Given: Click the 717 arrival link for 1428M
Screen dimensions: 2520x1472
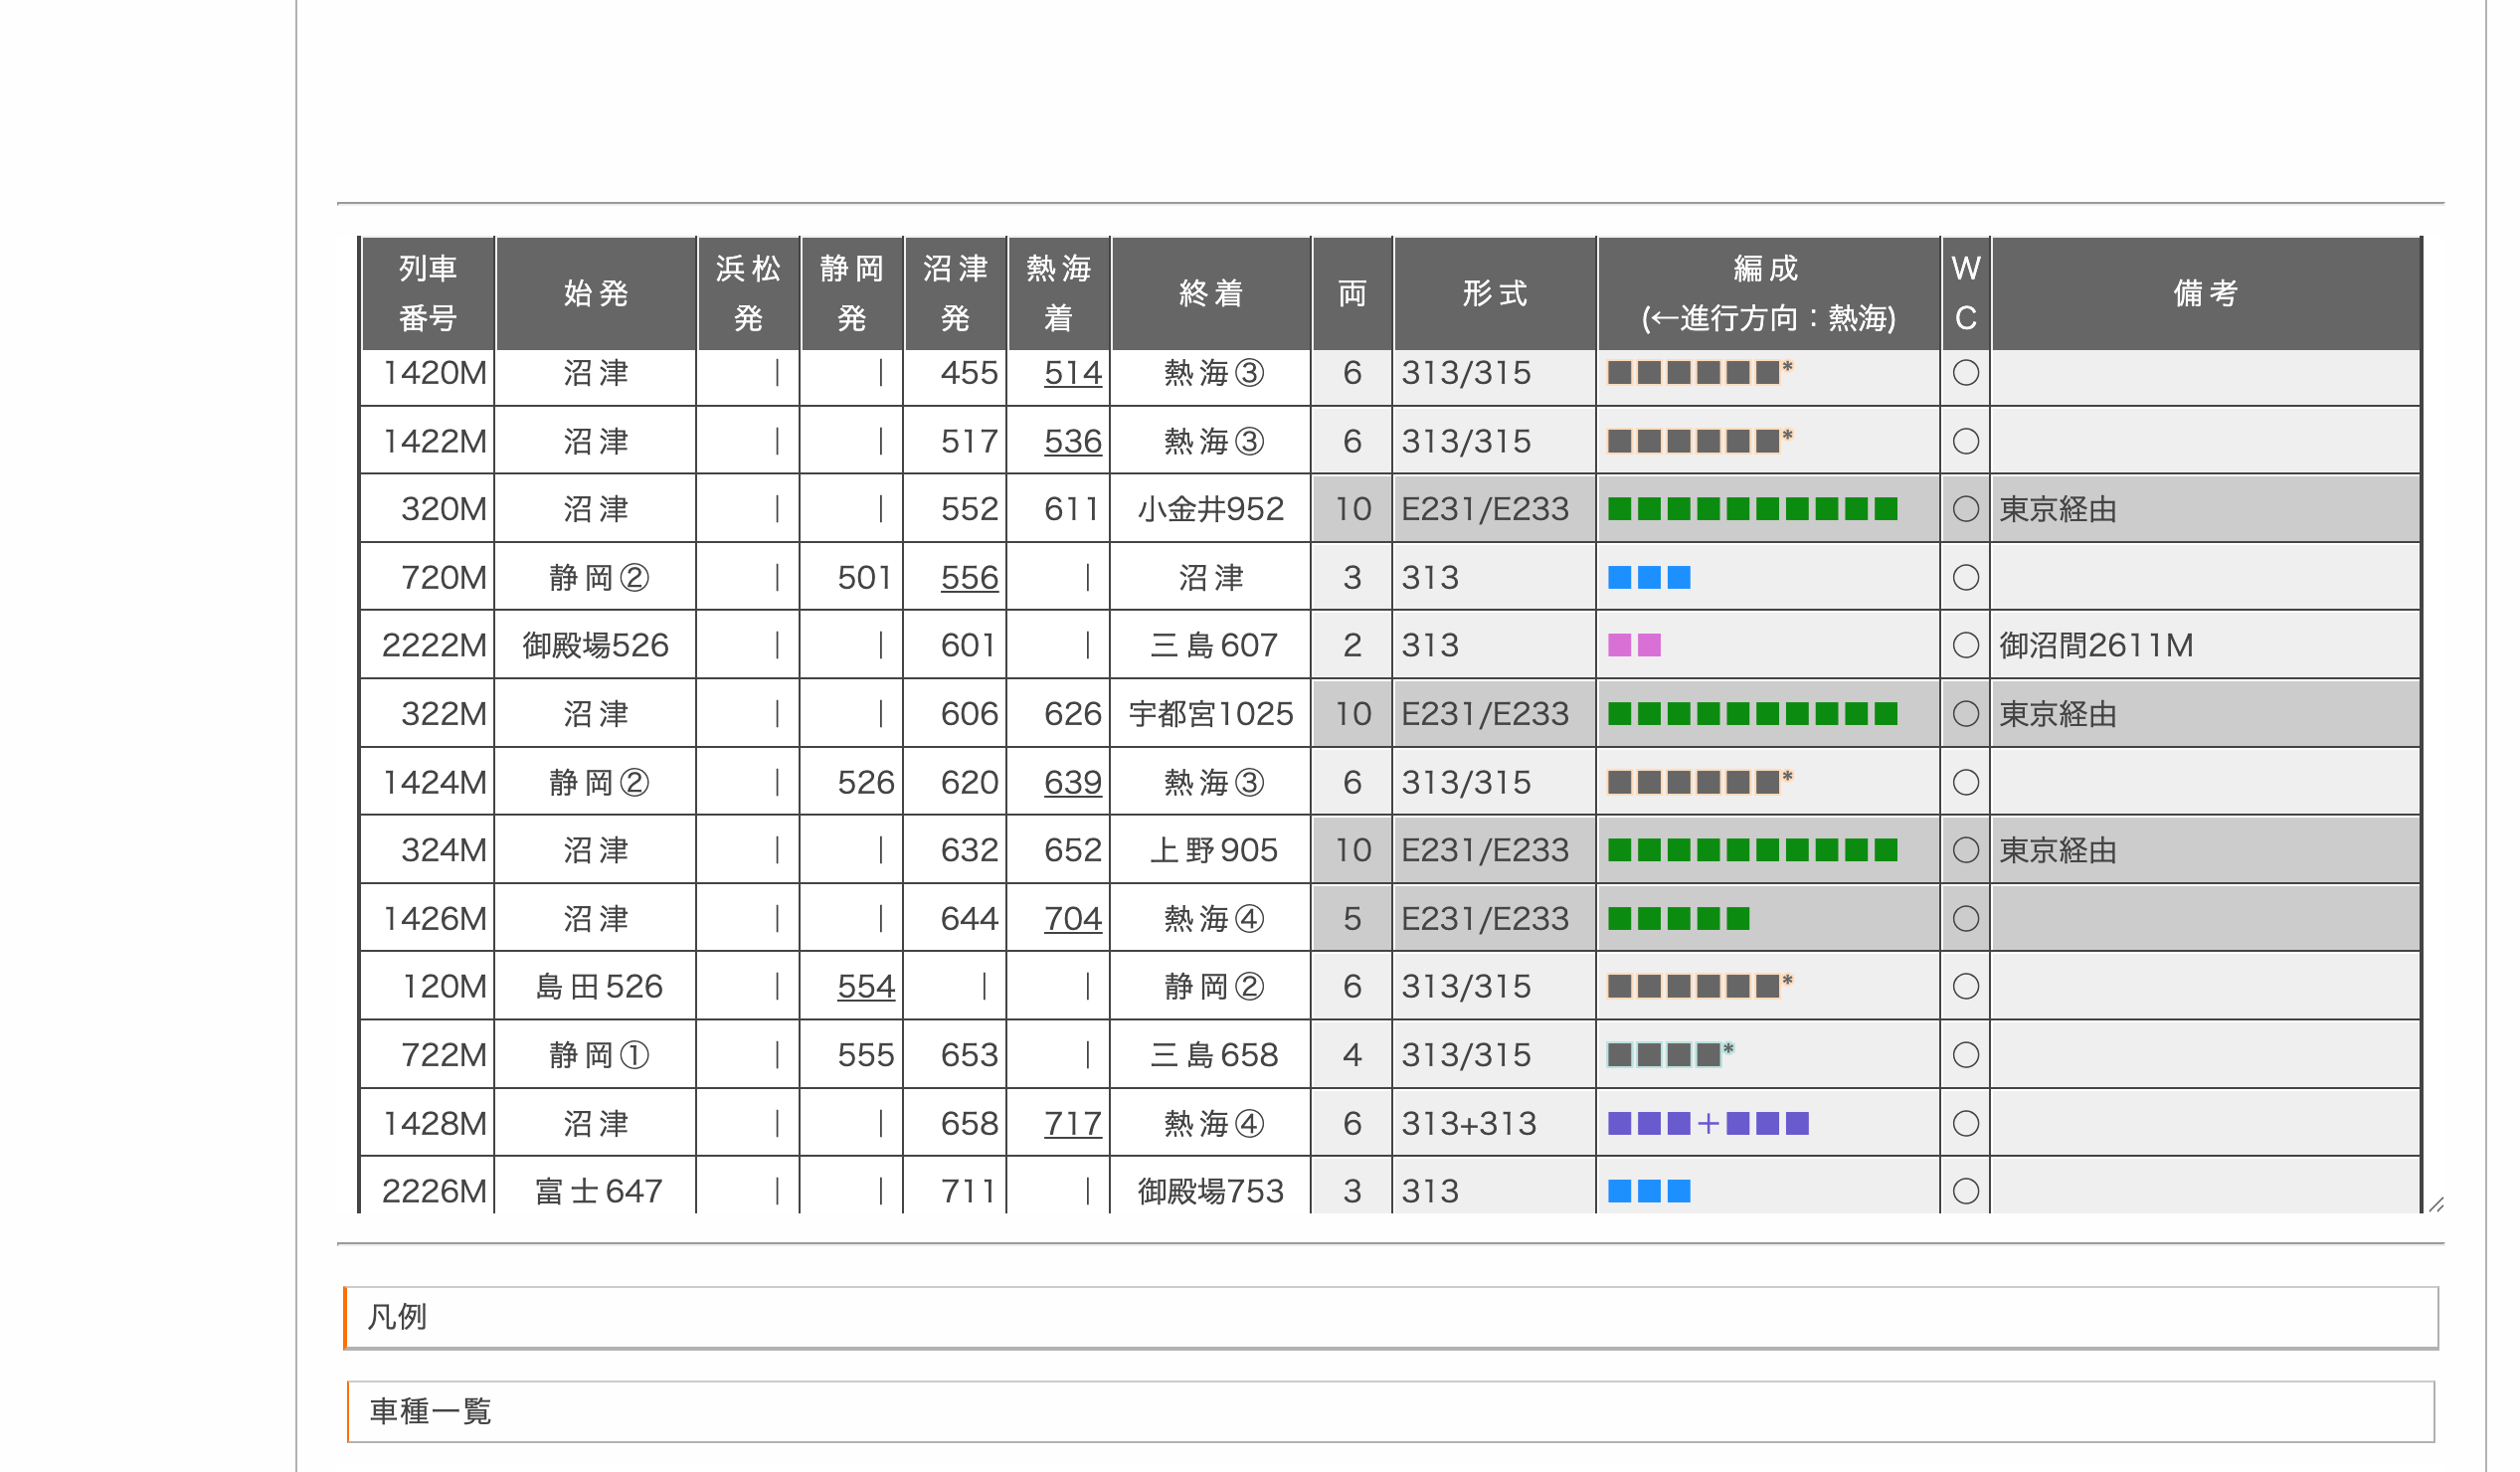Looking at the screenshot, I should click(x=1072, y=1123).
